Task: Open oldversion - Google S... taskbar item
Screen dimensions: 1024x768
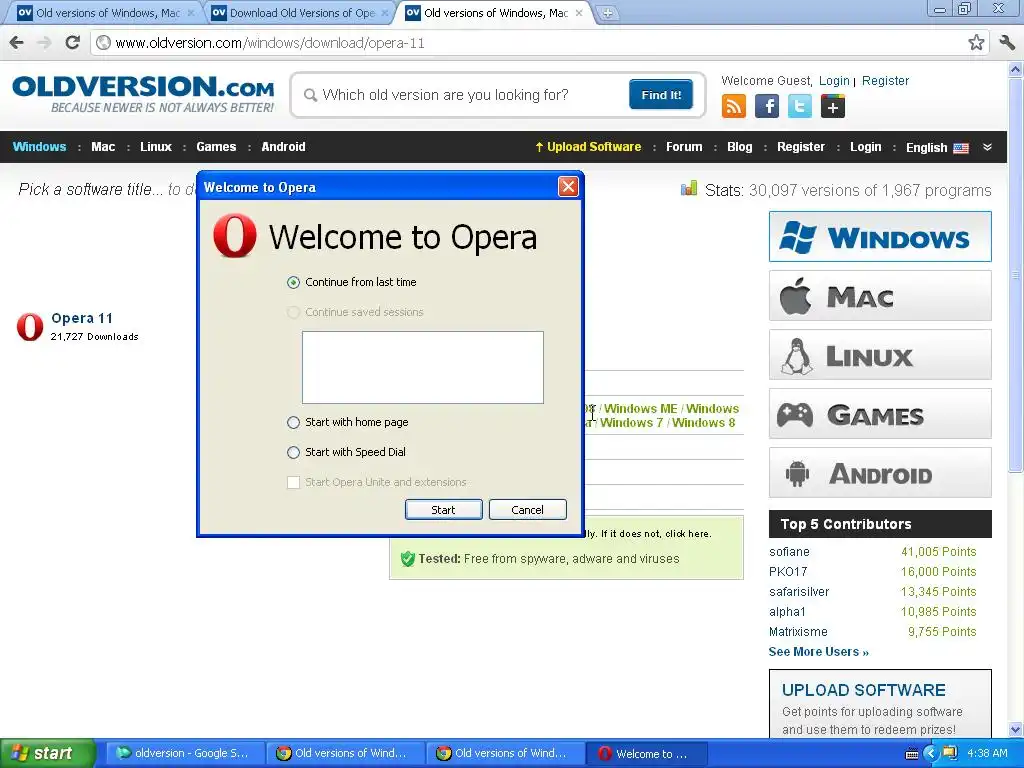Action: [x=184, y=754]
